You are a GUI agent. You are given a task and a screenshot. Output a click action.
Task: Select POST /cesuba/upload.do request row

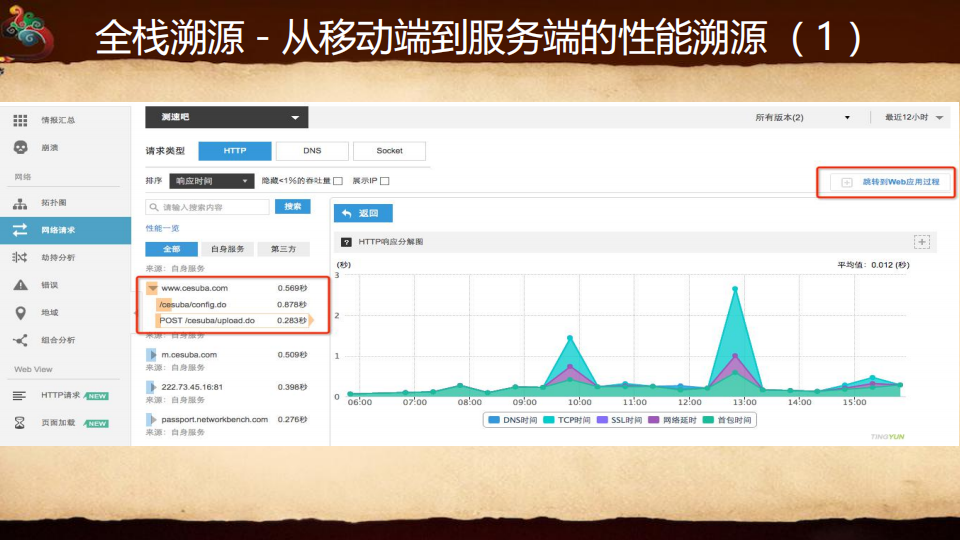(233, 320)
